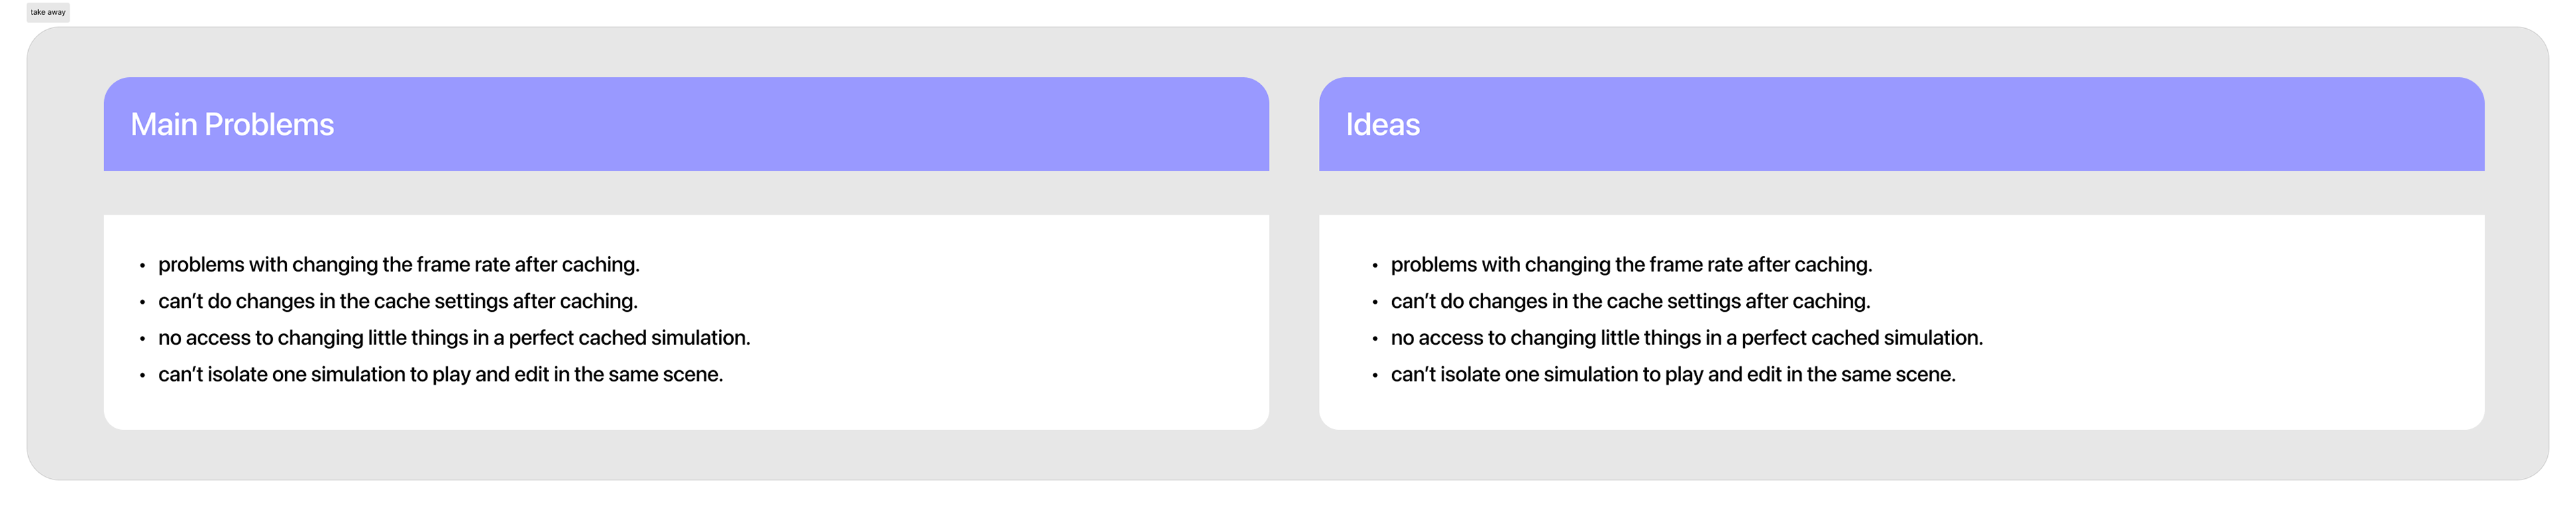Select the gray rounded container's bottom margin
Screen dimensions: 2576x507
coord(1288,455)
